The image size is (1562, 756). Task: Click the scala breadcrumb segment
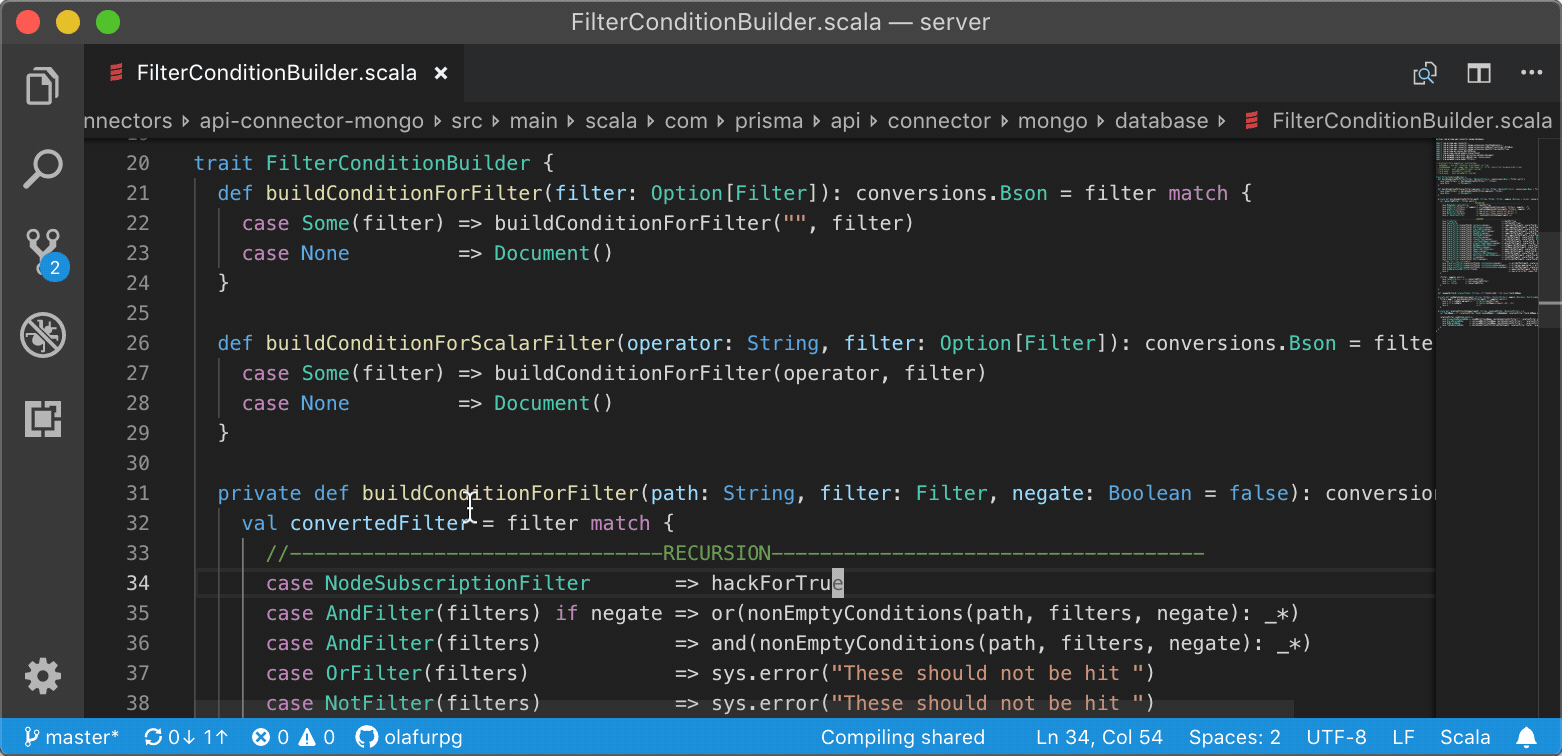point(610,121)
